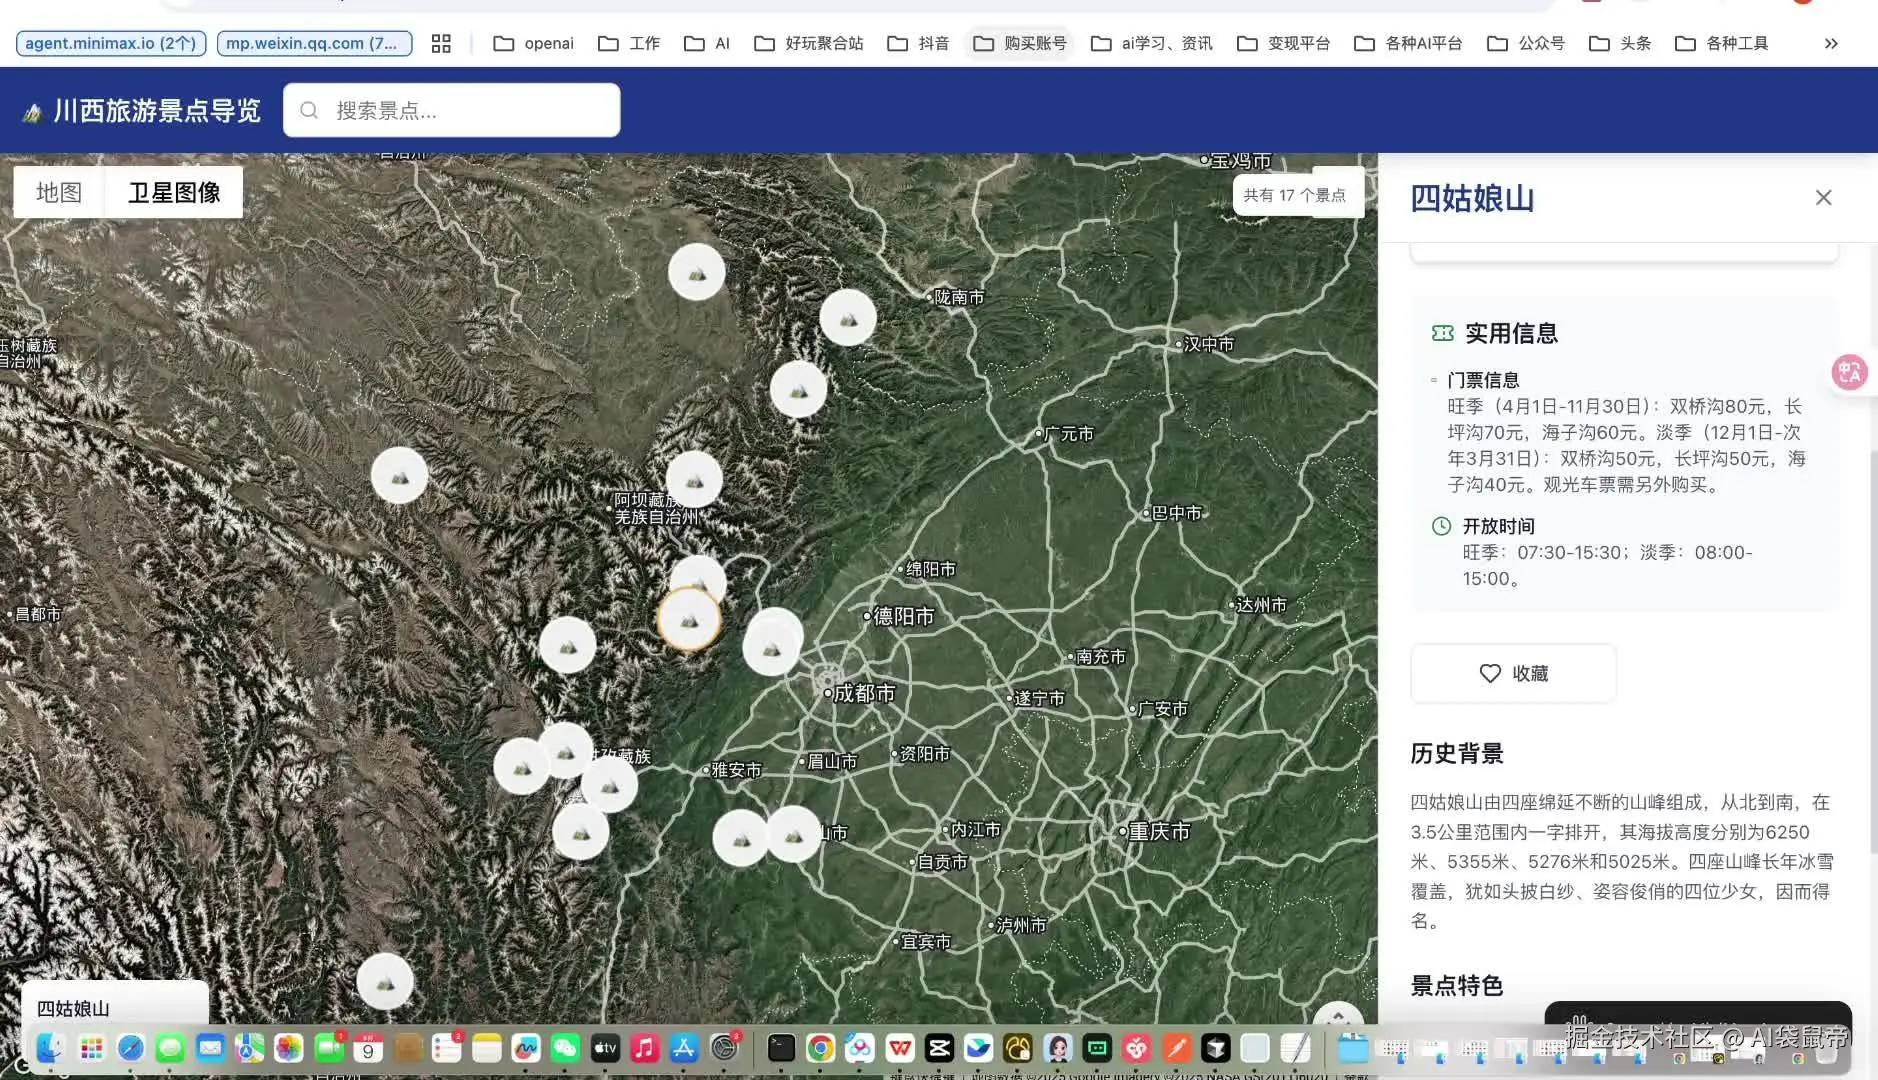Click the 绵阳市 label on the map
The height and width of the screenshot is (1080, 1878).
930,569
